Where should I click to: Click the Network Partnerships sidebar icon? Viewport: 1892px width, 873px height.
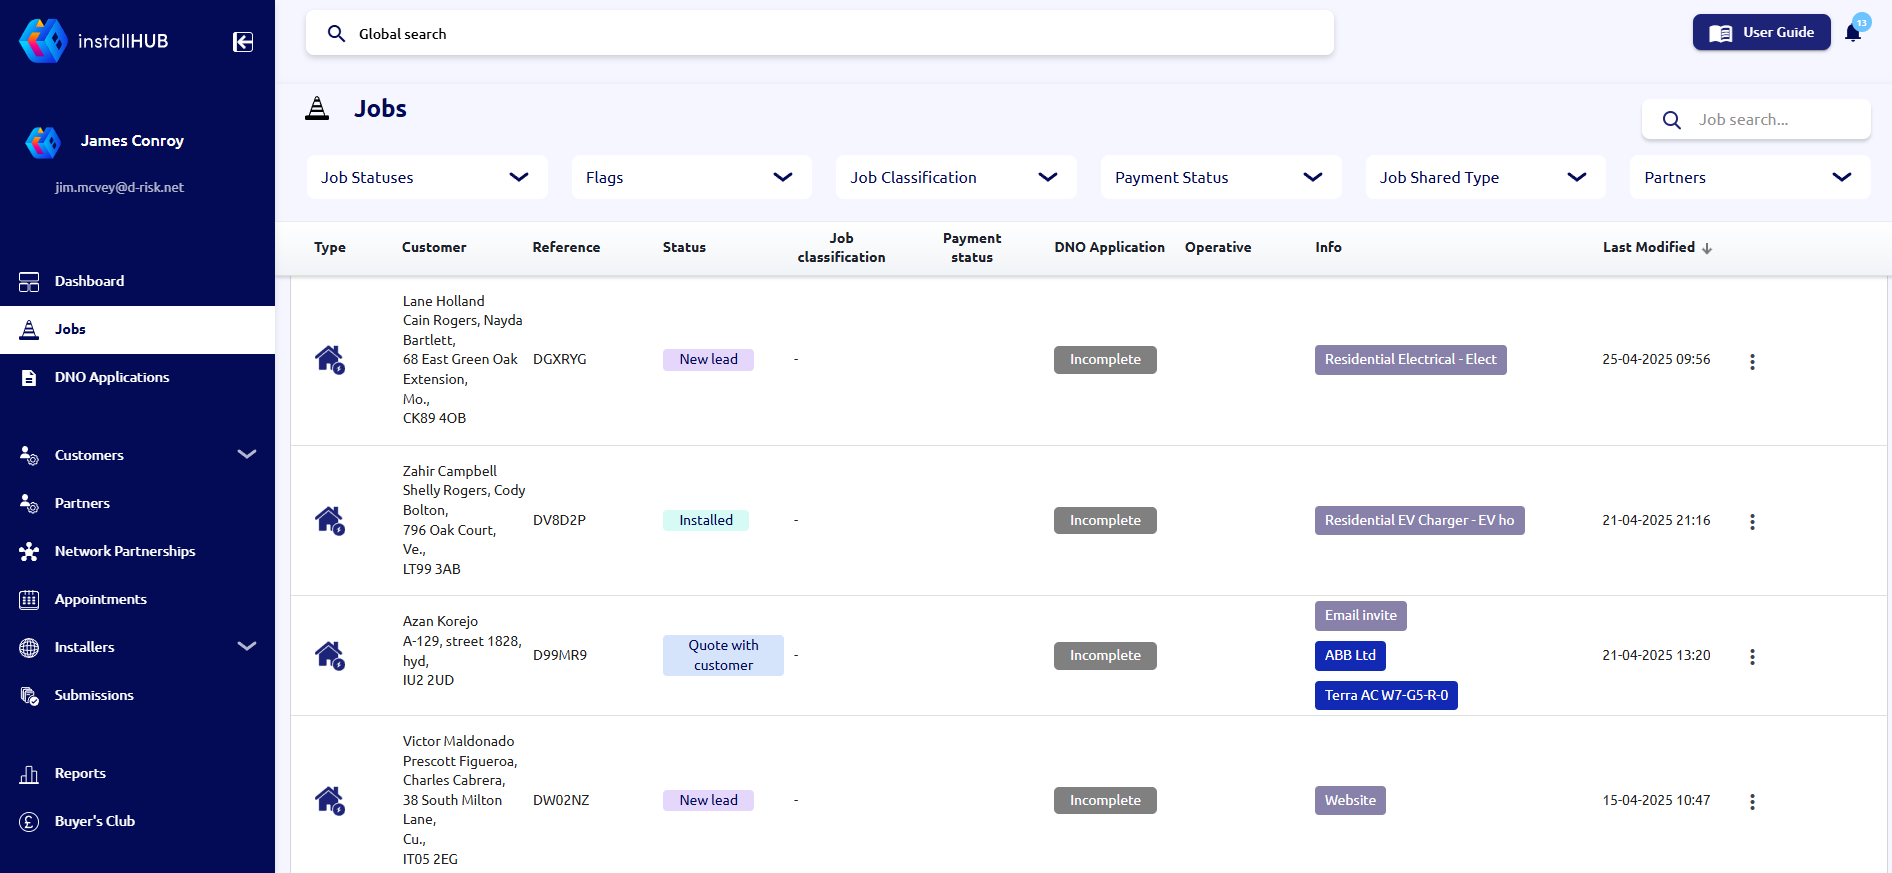(x=29, y=551)
